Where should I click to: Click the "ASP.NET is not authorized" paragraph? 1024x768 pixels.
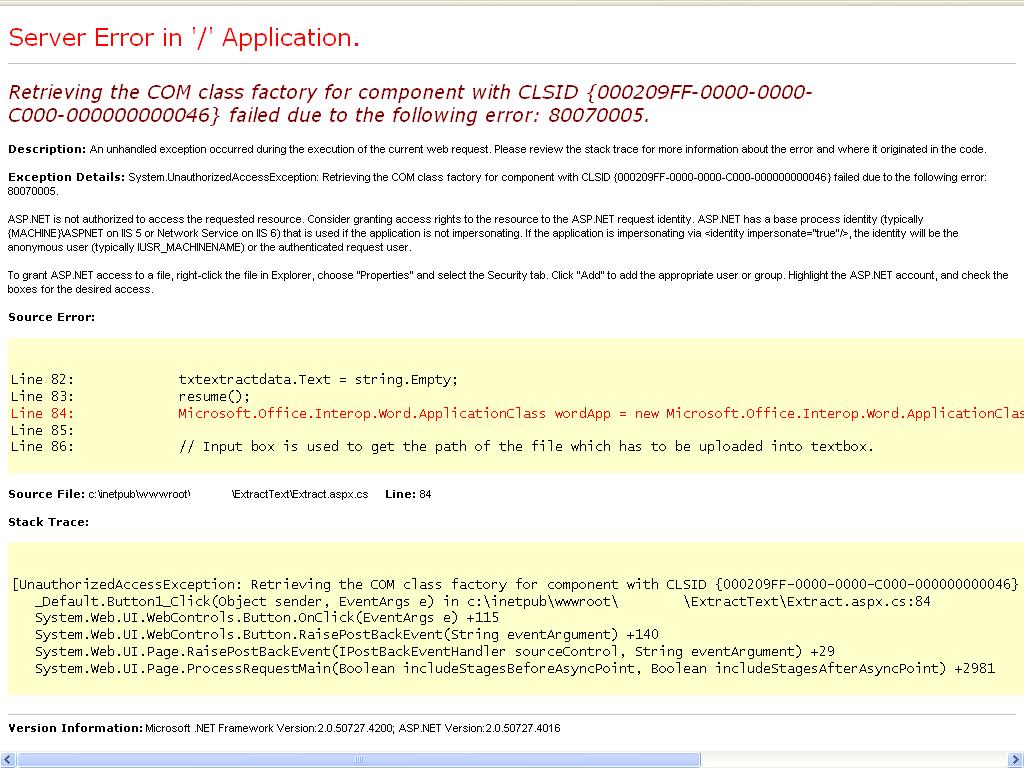point(483,233)
